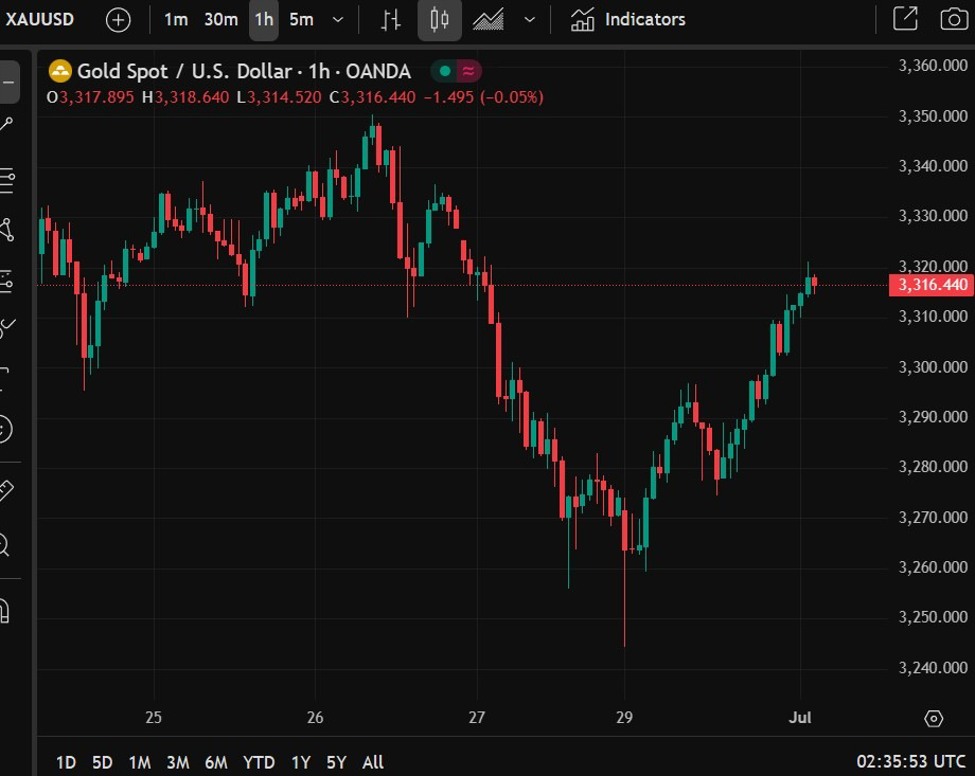Toggle the pink alert badge next to chart title
975x776 pixels.
pyautogui.click(x=466, y=71)
